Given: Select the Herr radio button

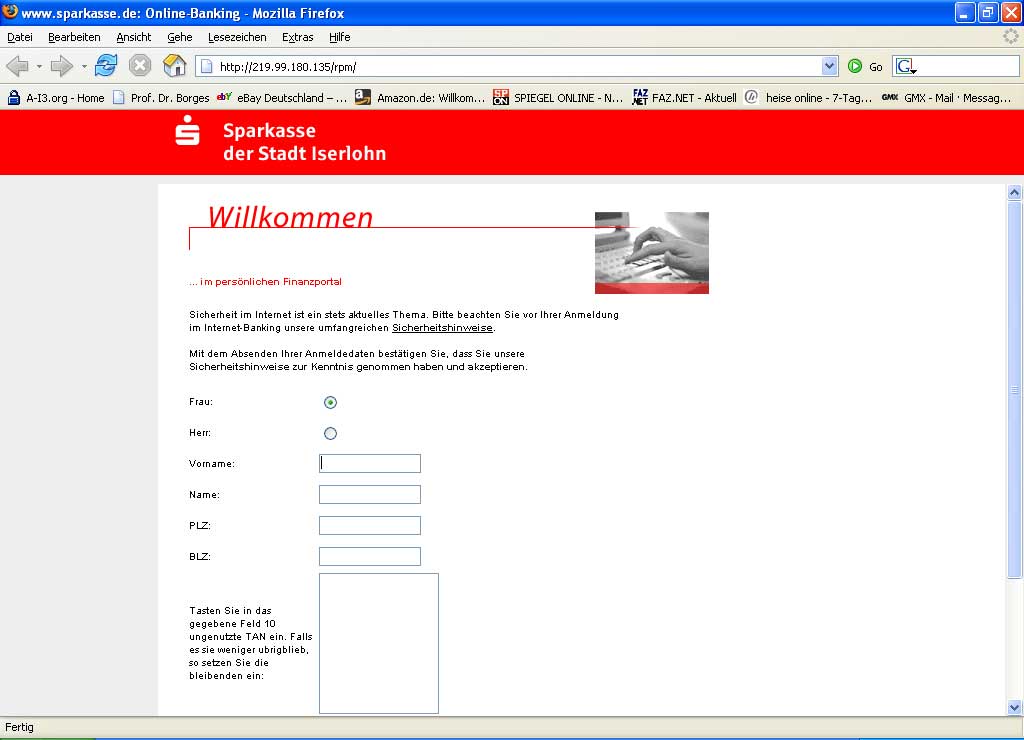Looking at the screenshot, I should (330, 434).
